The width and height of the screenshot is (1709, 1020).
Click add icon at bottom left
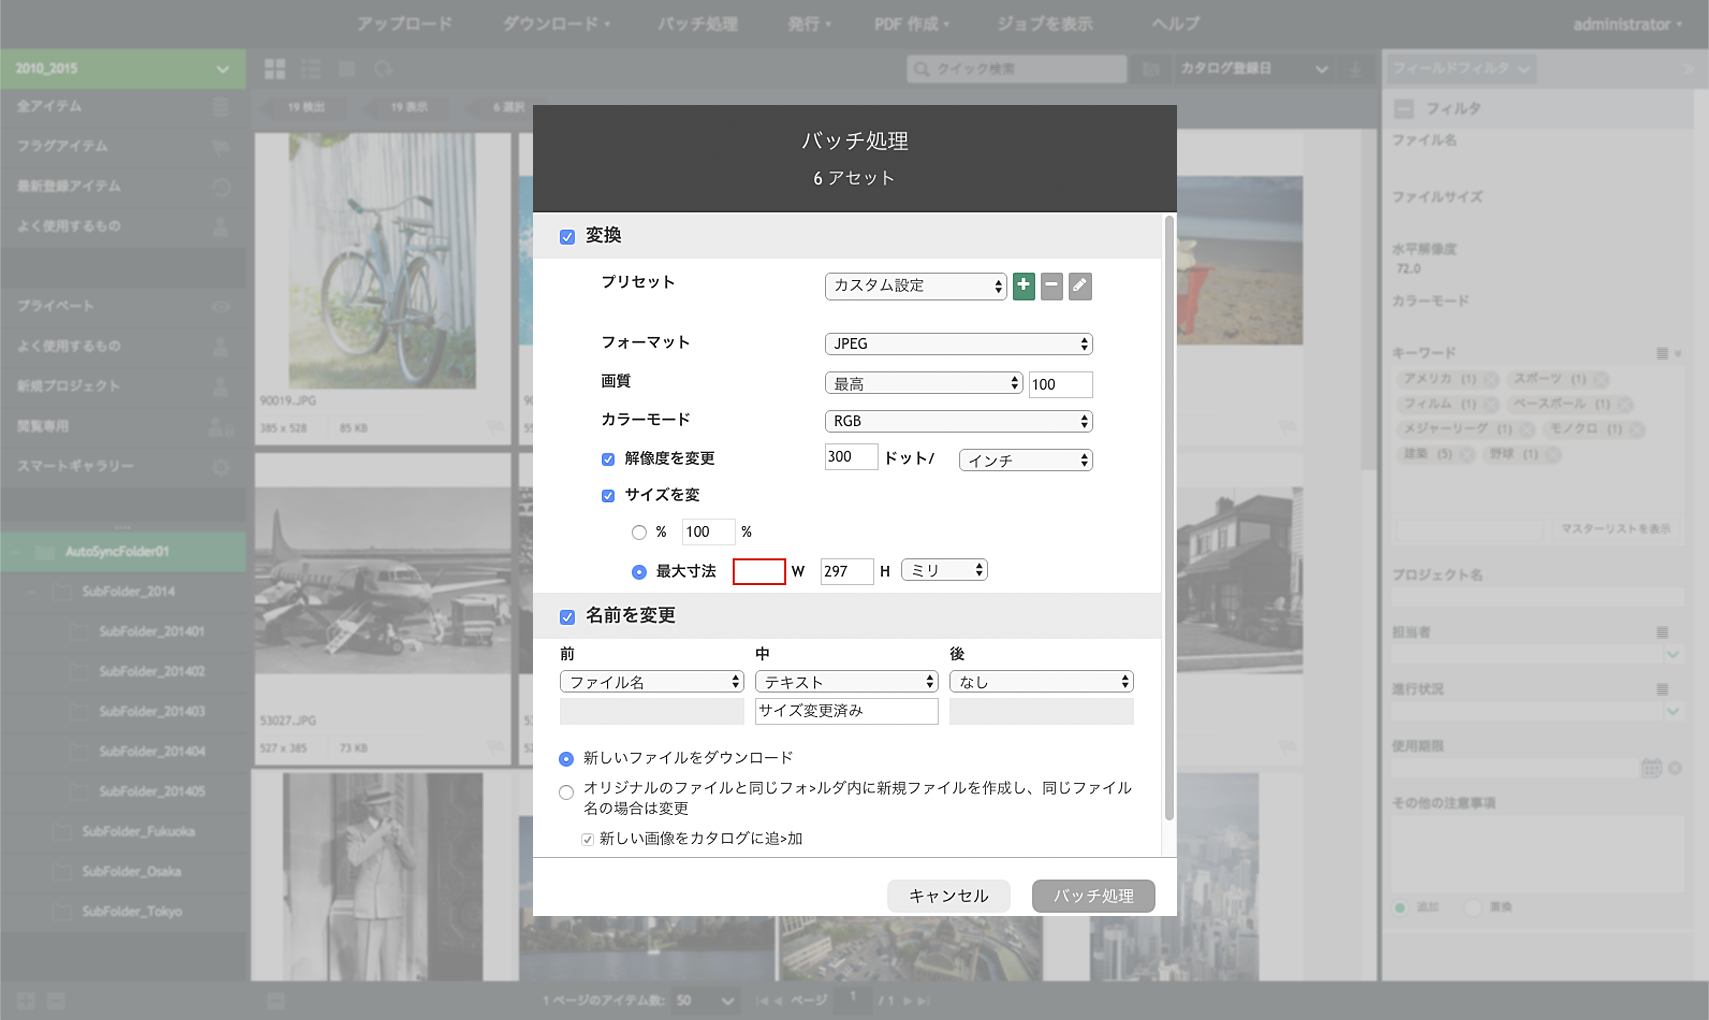(26, 1001)
